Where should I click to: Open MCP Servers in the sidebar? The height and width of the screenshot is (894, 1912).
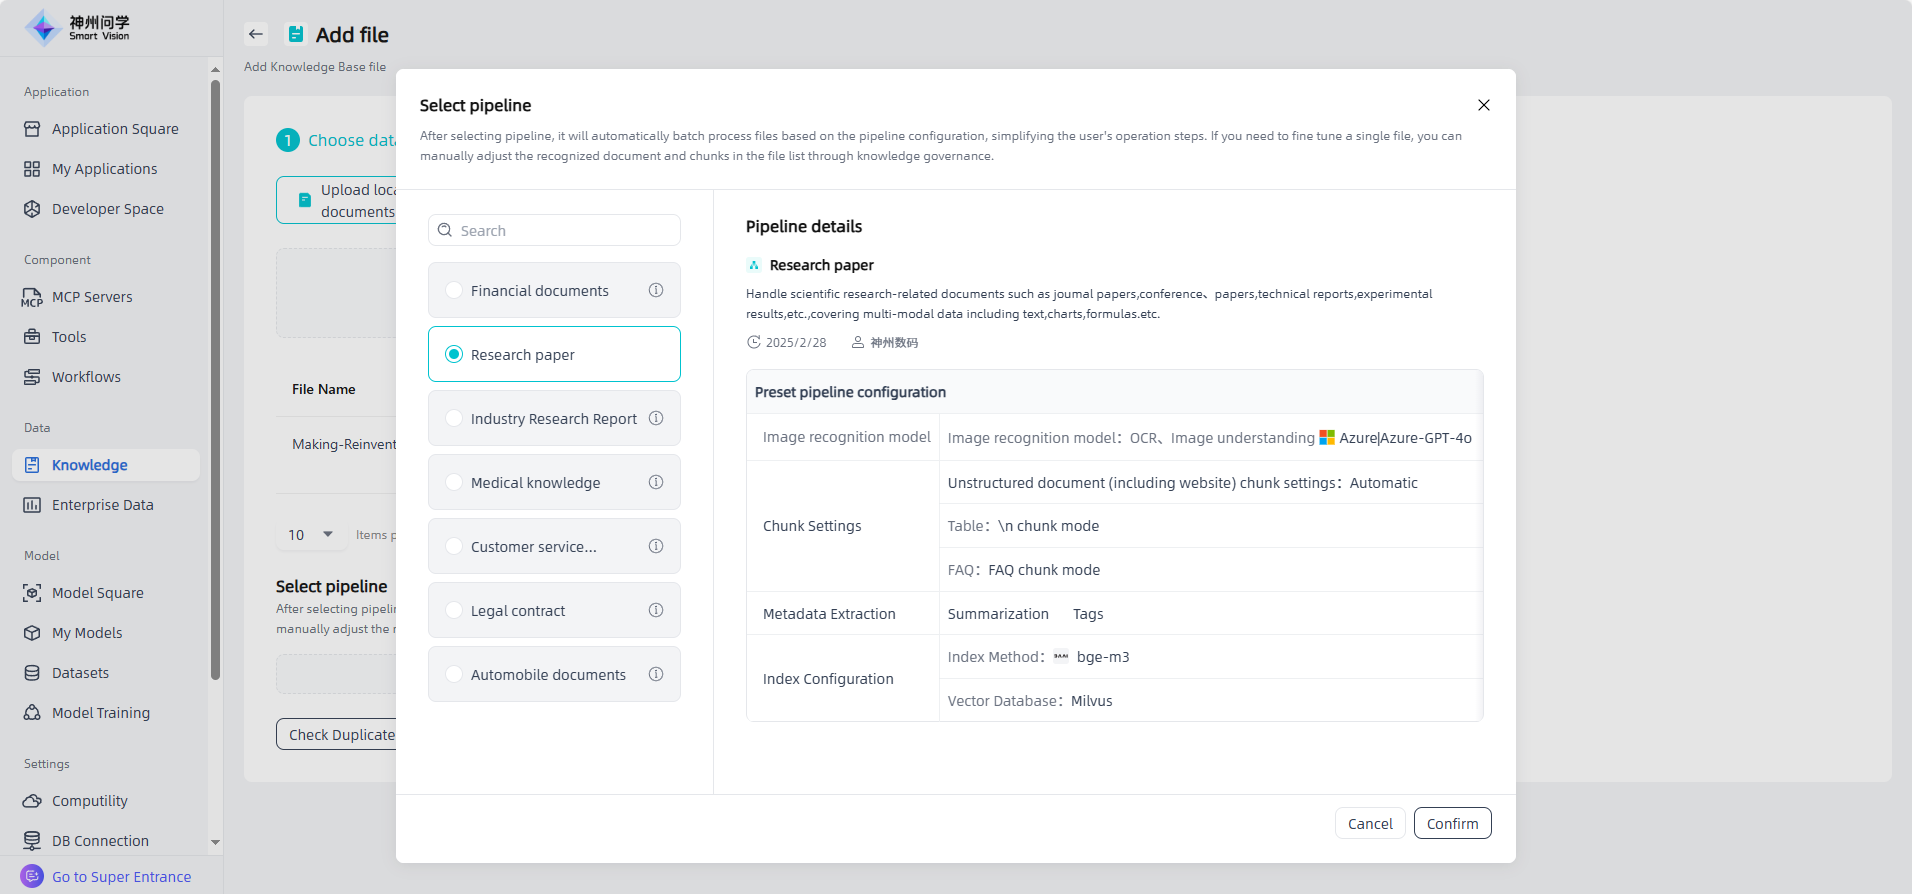(92, 297)
